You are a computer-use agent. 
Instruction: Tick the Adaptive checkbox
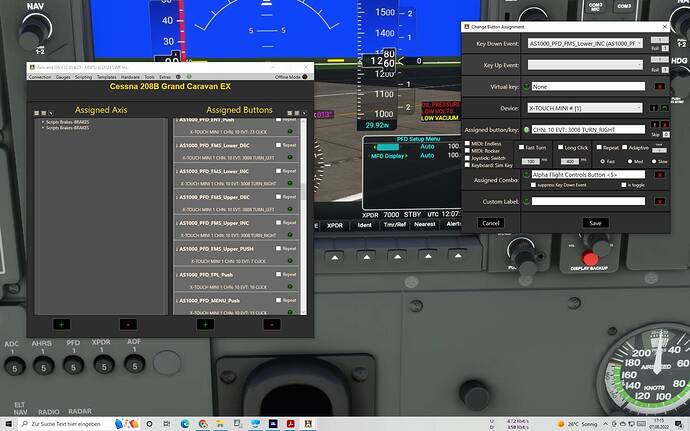pos(624,147)
